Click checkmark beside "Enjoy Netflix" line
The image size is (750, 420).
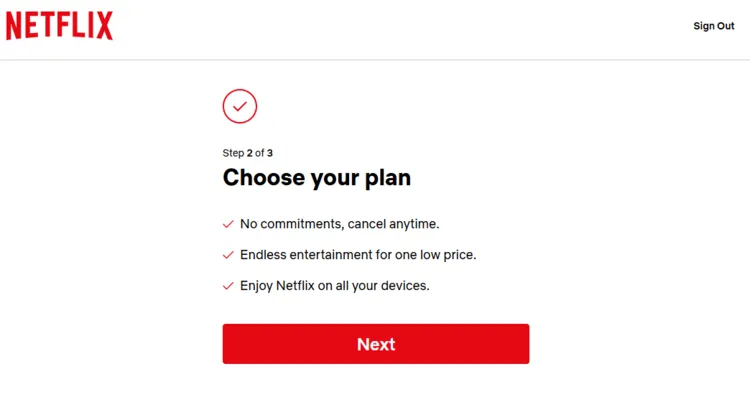[228, 286]
